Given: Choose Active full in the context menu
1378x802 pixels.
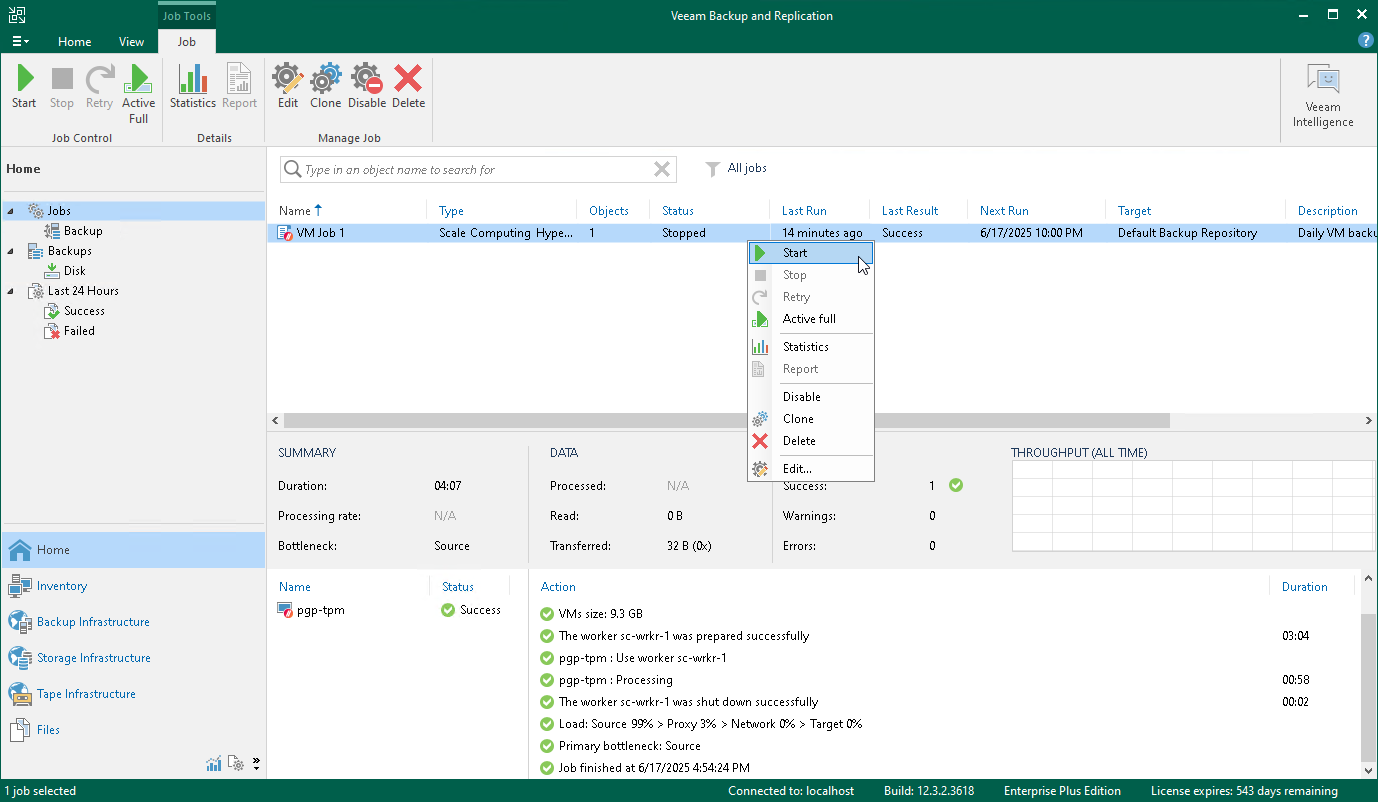Looking at the screenshot, I should tap(811, 319).
